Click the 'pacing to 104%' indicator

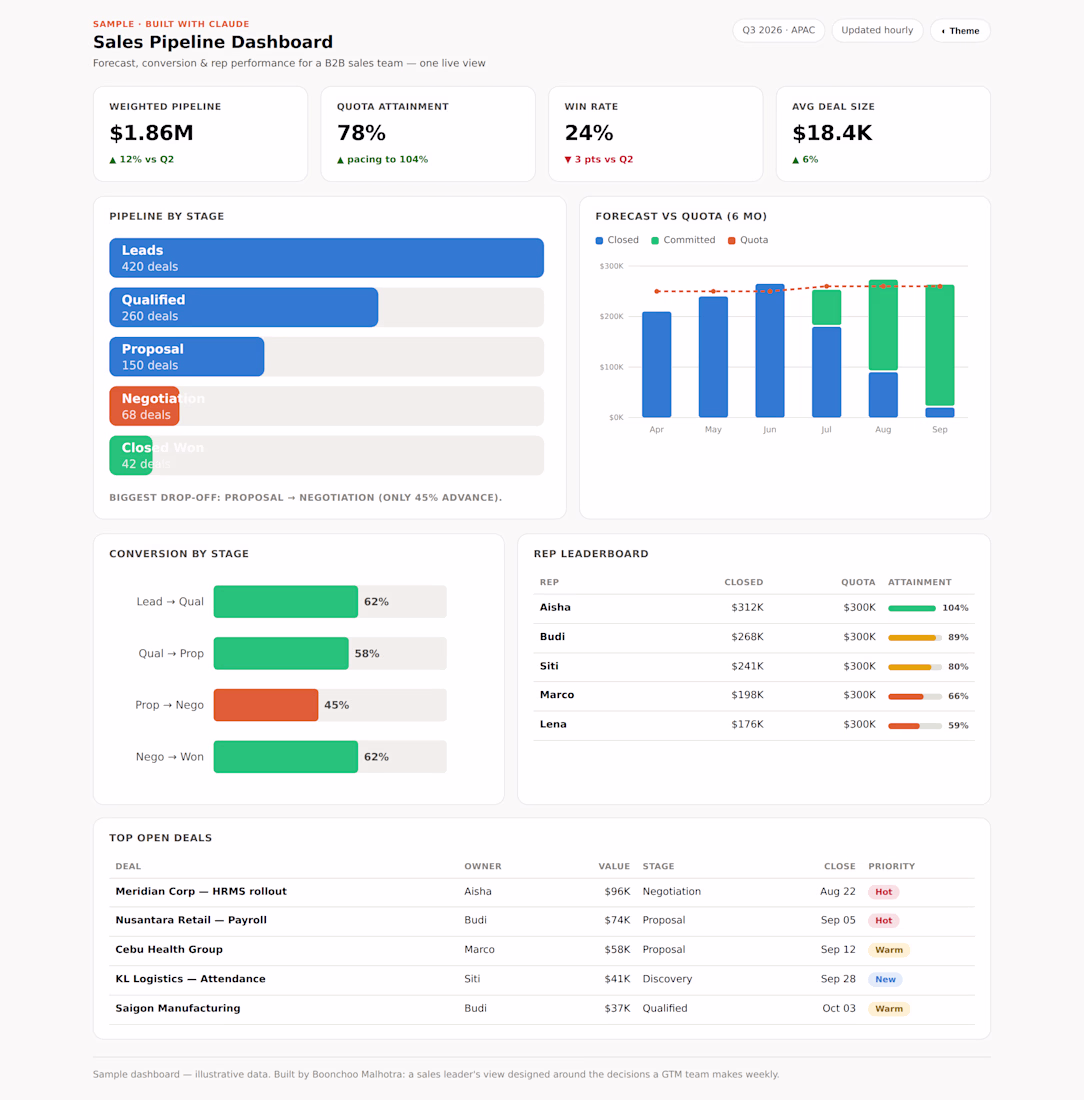[x=382, y=159]
